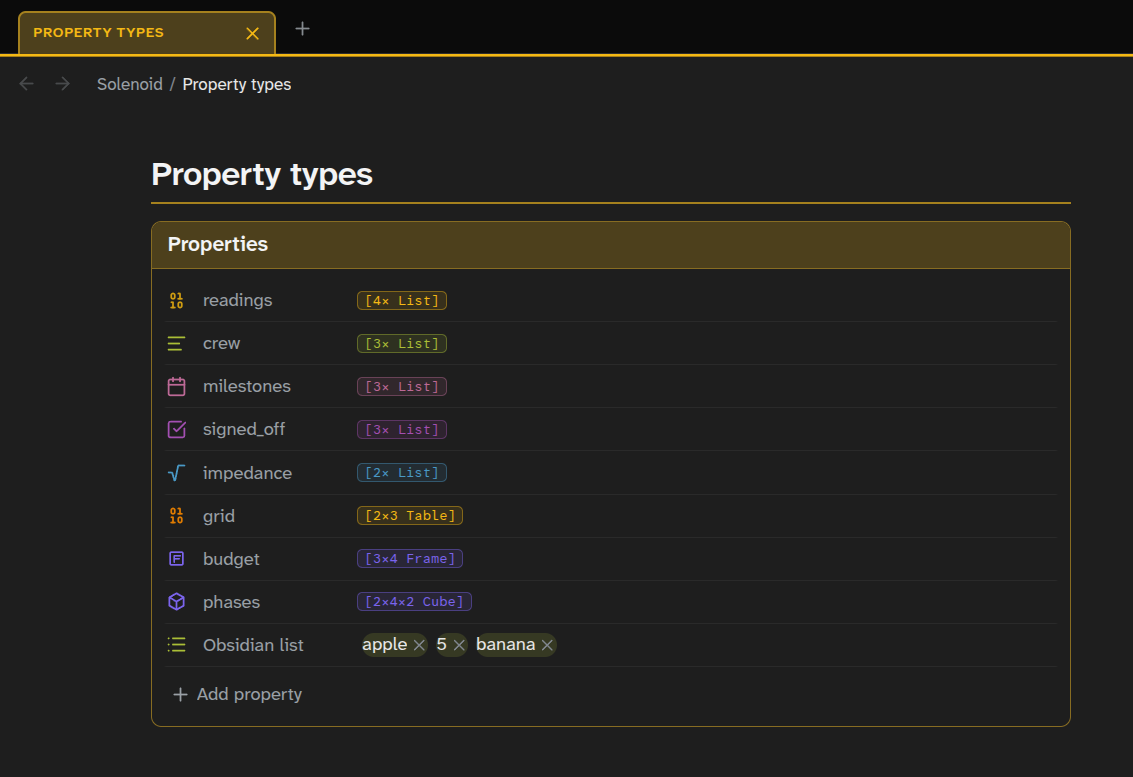This screenshot has width=1133, height=777.
Task: Click the list icon beside Obsidian list
Action: (x=176, y=645)
